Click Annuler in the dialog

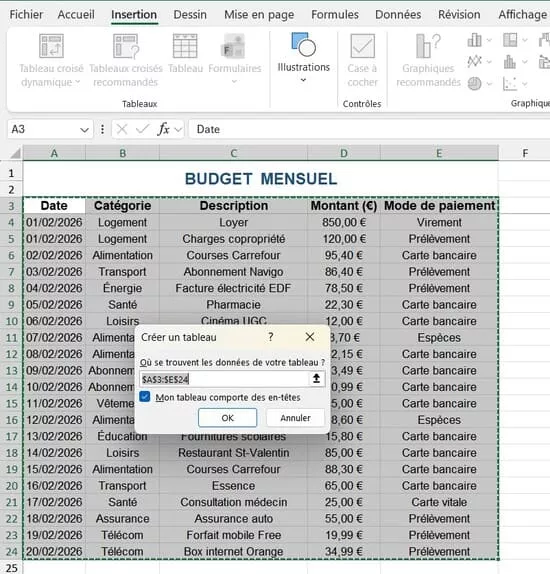[x=296, y=418]
